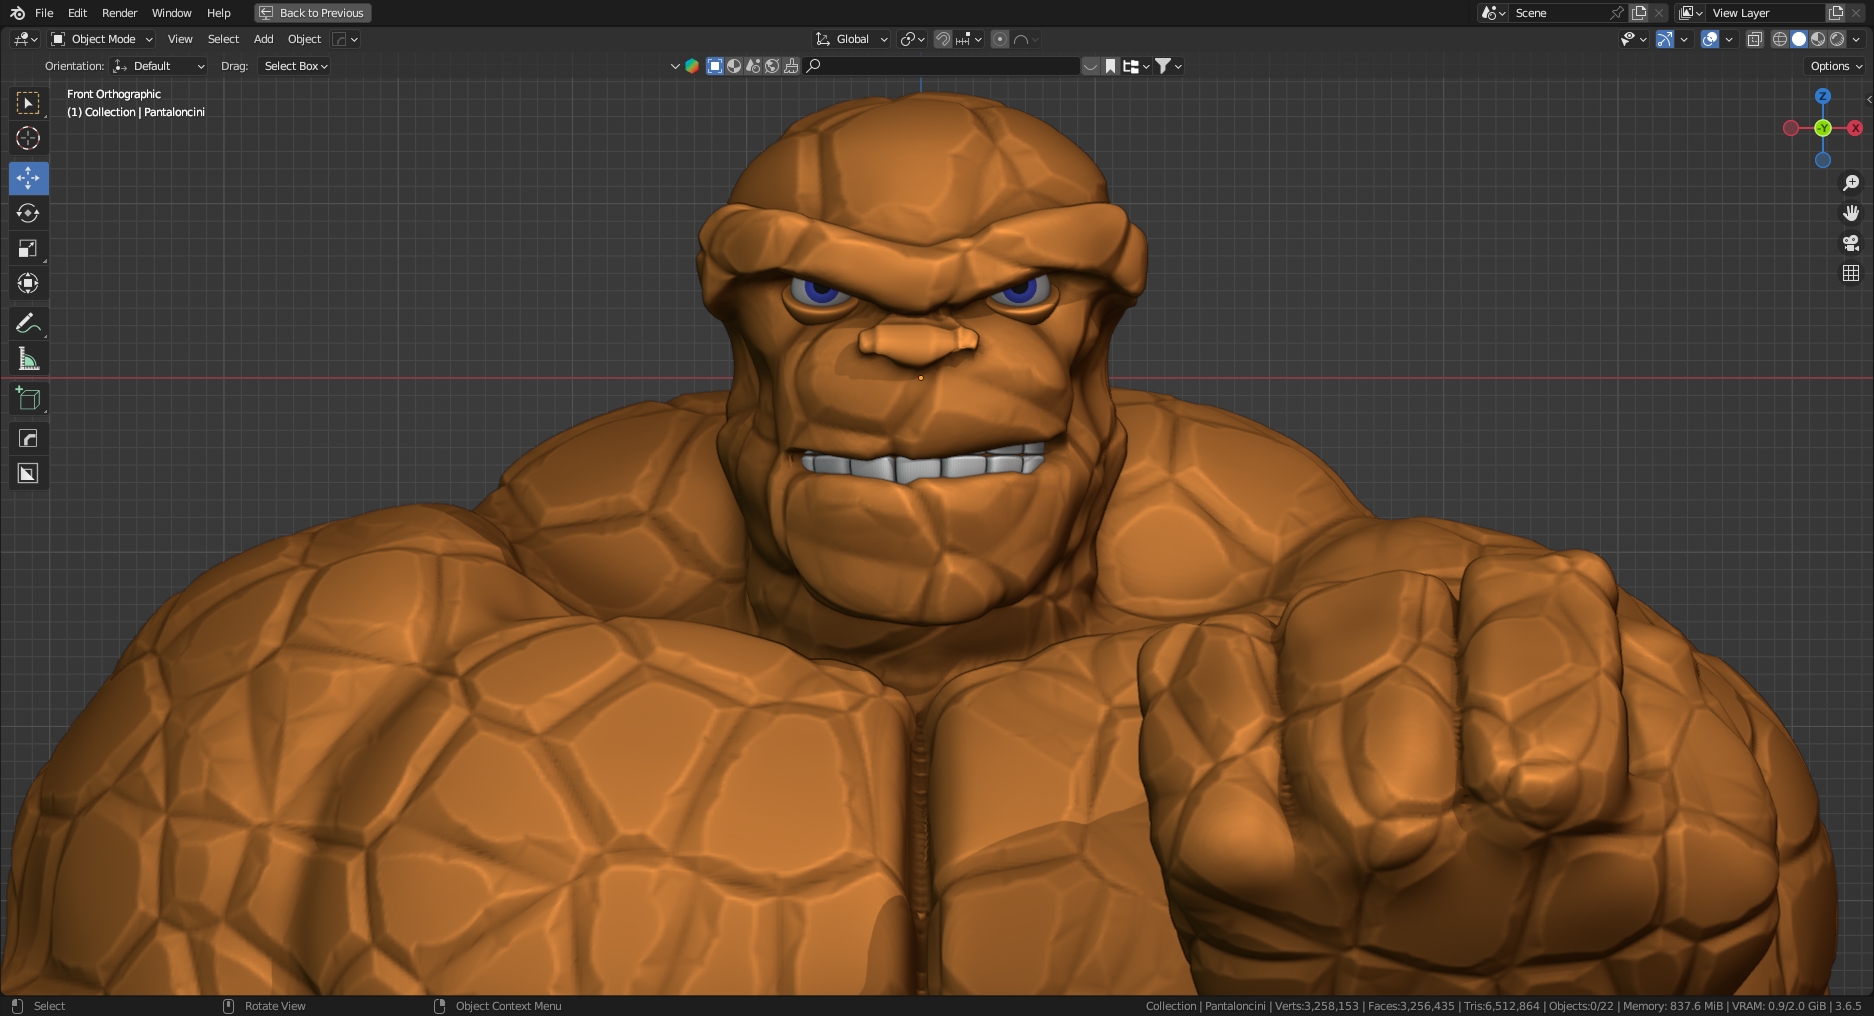Switch orthographic/perspective grid icon
This screenshot has height=1016, width=1874.
1851,273
